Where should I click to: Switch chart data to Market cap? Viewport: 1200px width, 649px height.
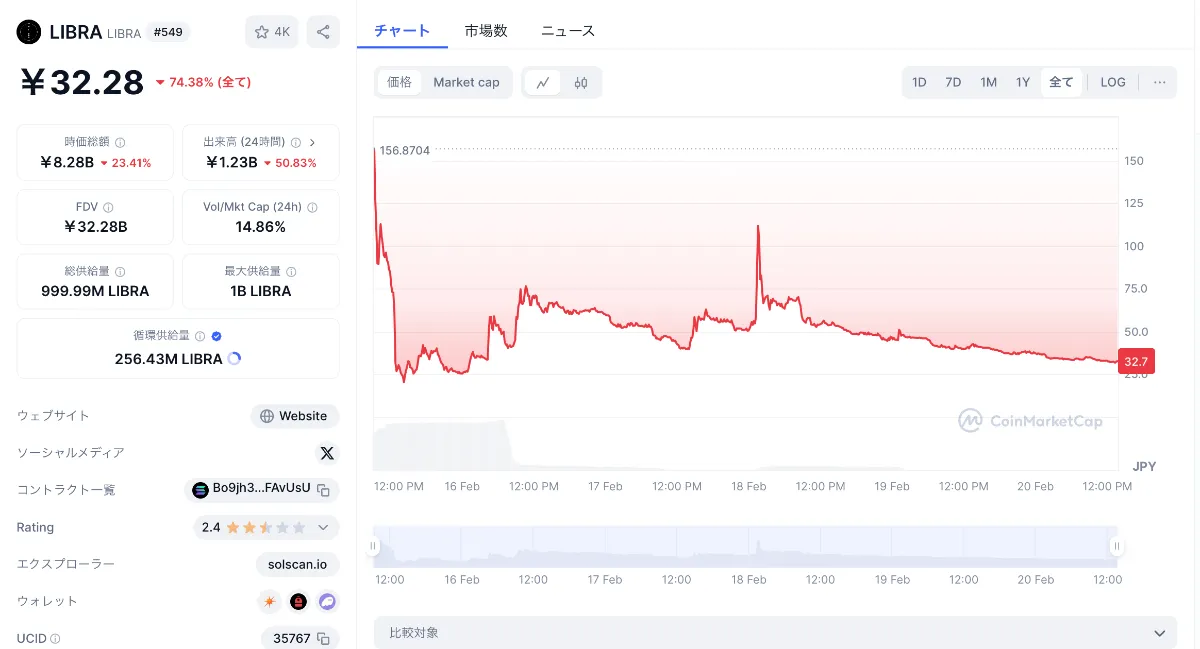466,82
